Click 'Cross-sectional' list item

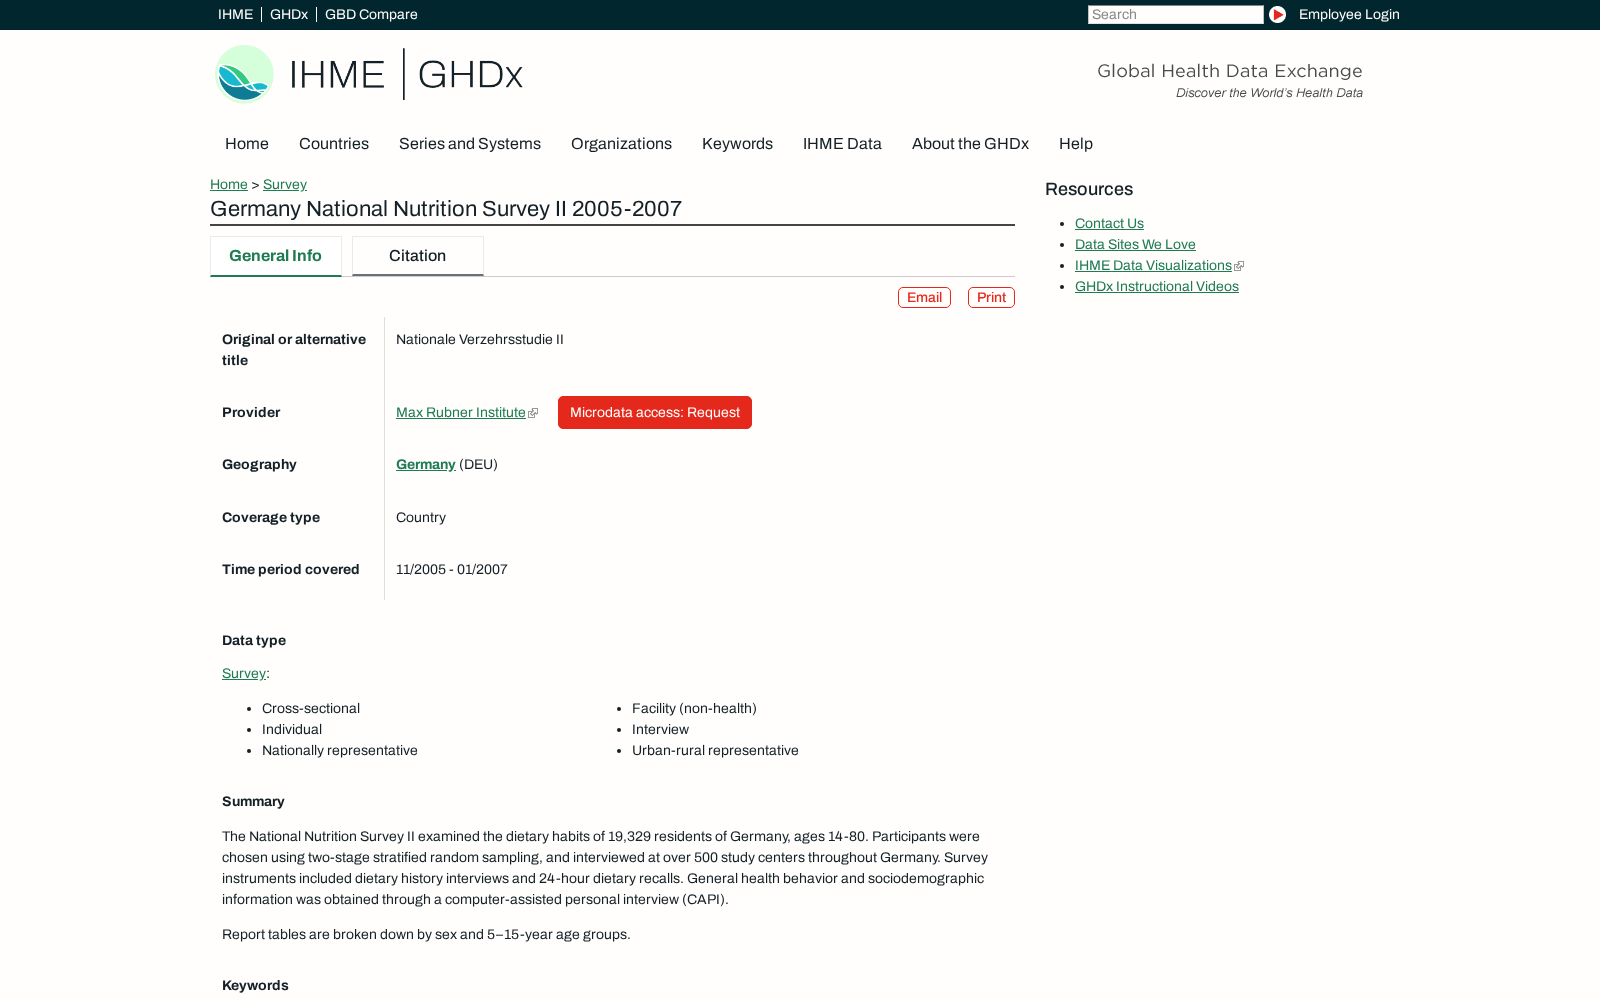[x=311, y=708]
